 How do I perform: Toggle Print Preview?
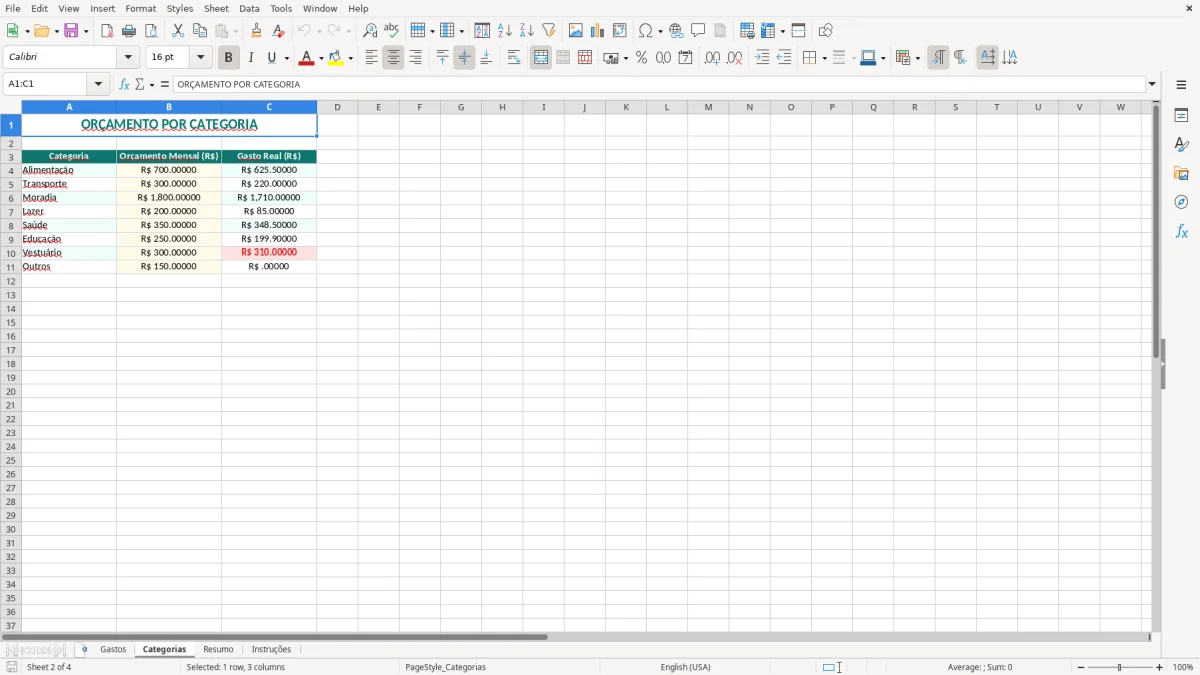151,31
